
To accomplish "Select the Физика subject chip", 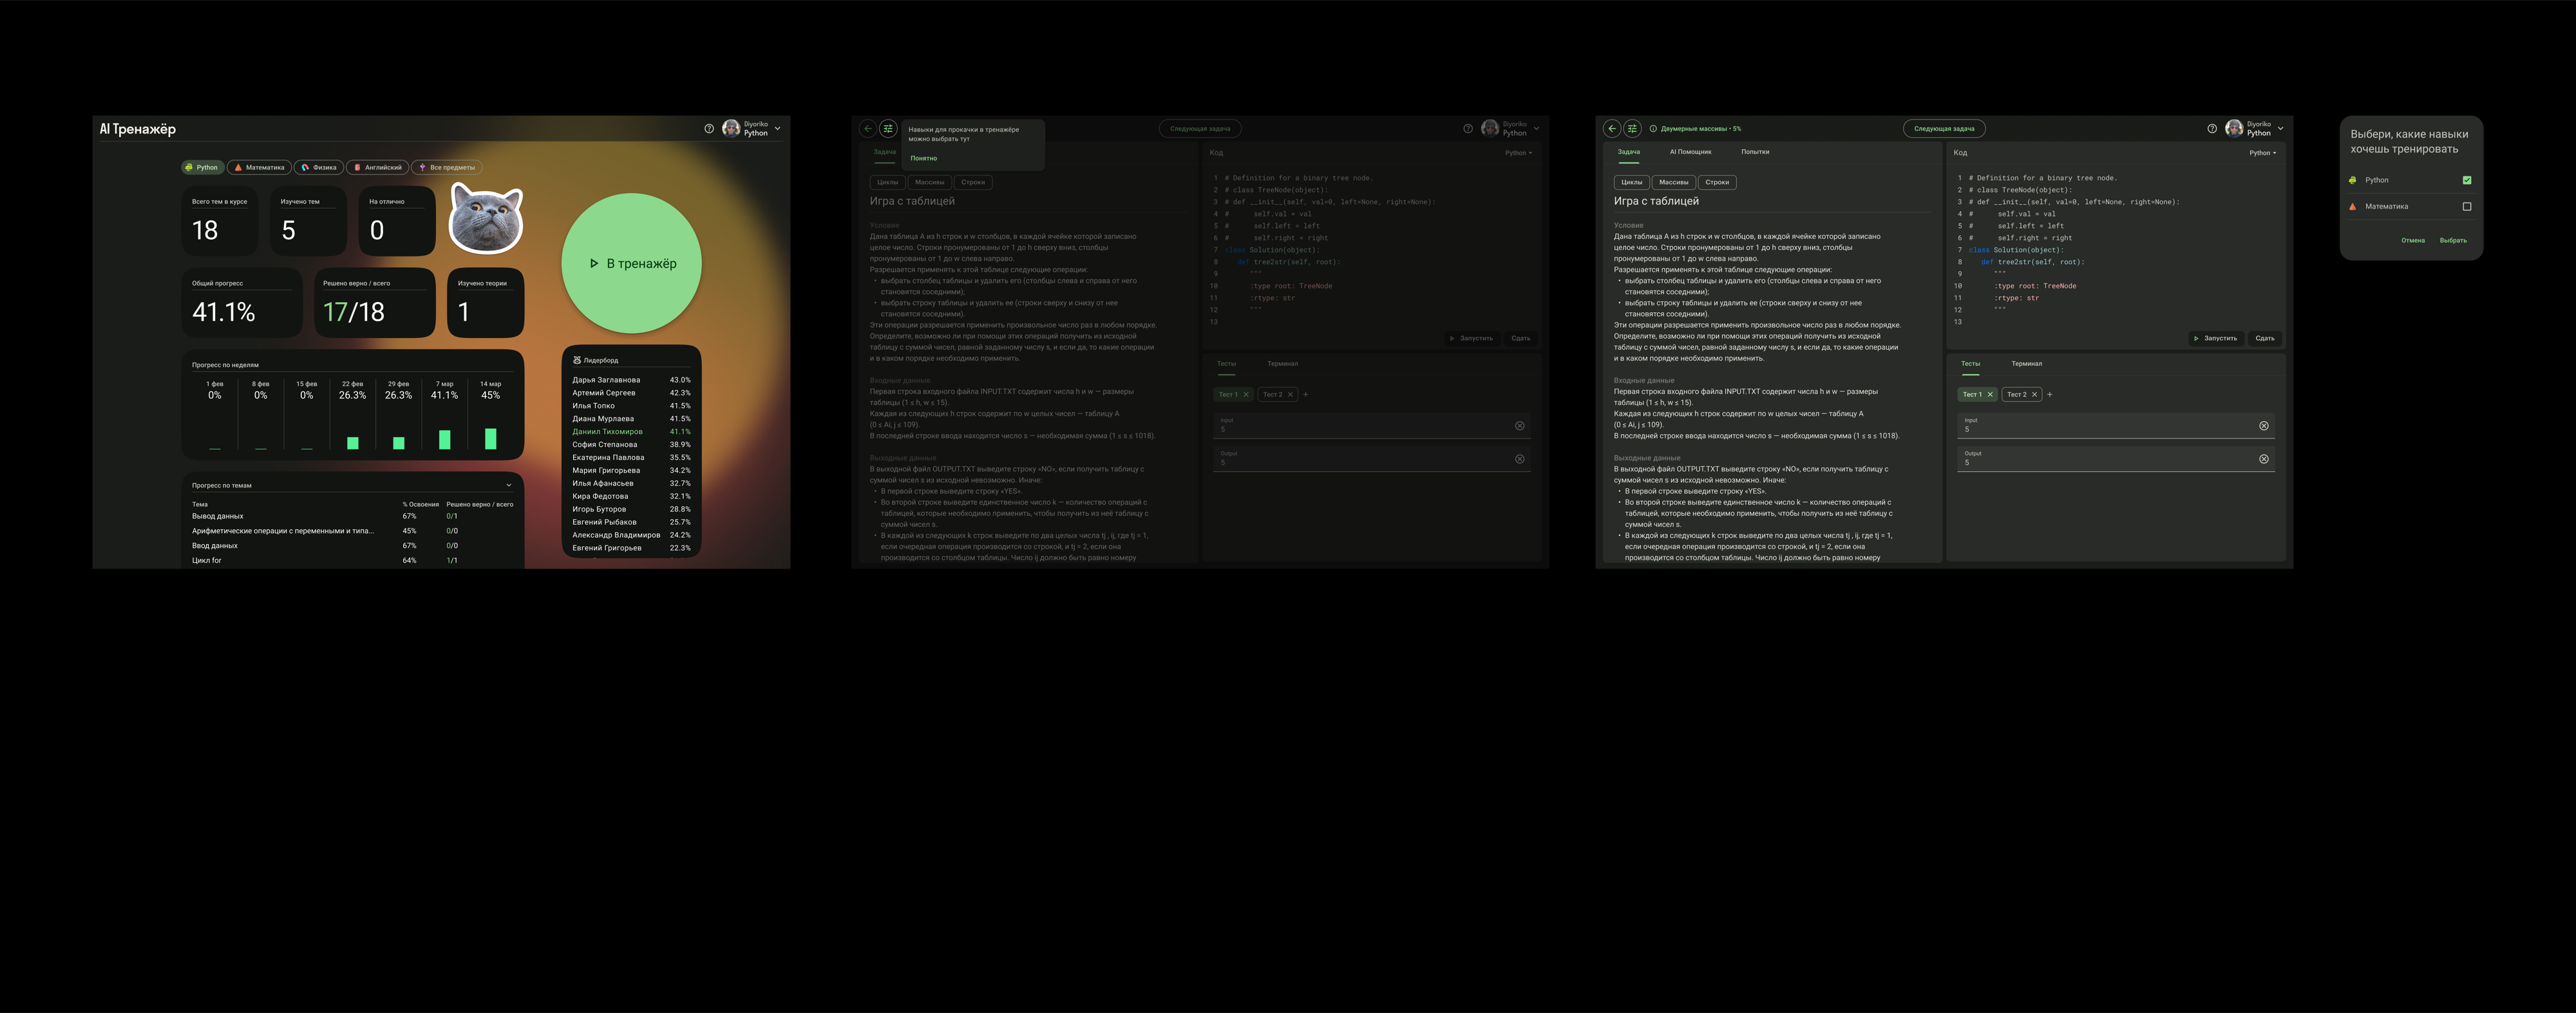I will coord(319,168).
